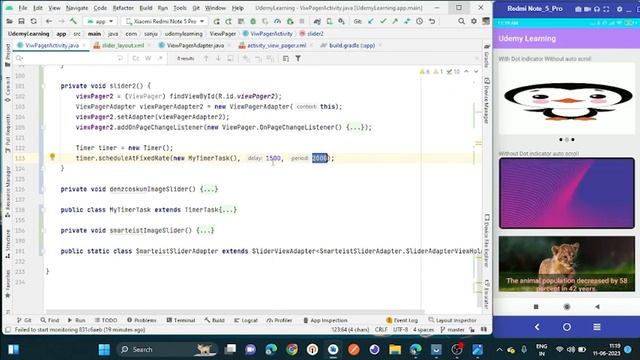Open the app run configuration dropdown
640x360 pixels.
(100, 21)
